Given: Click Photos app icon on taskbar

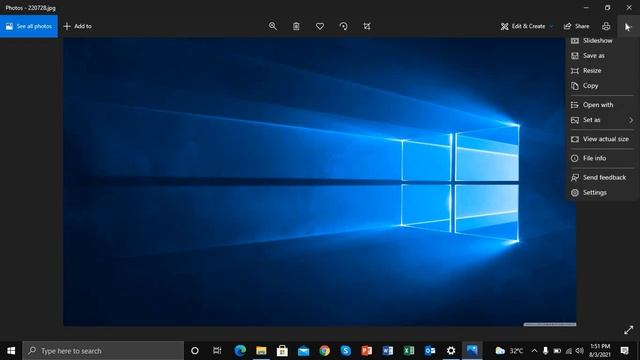Looking at the screenshot, I should [x=472, y=351].
